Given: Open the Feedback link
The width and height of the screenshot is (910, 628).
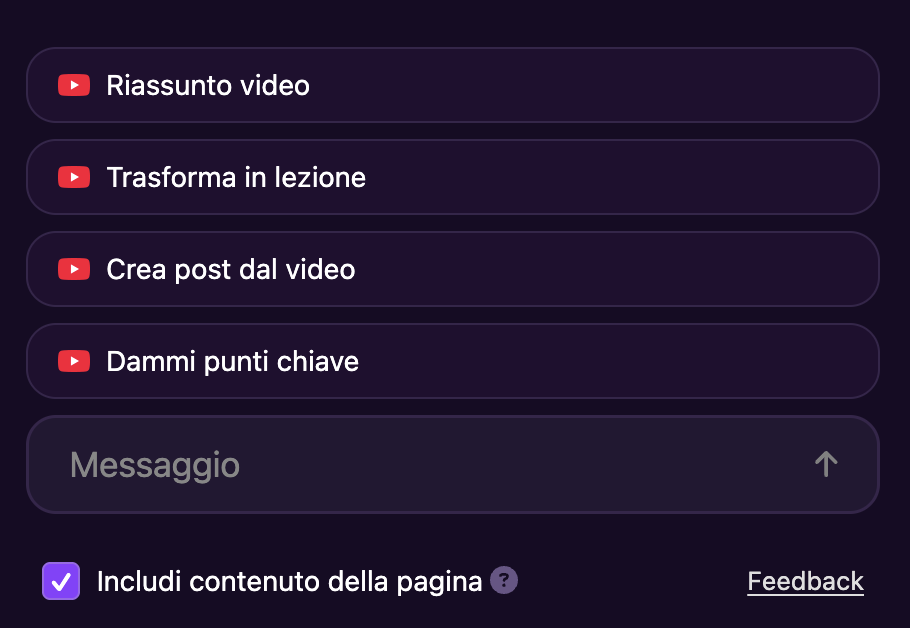Looking at the screenshot, I should click(x=805, y=581).
